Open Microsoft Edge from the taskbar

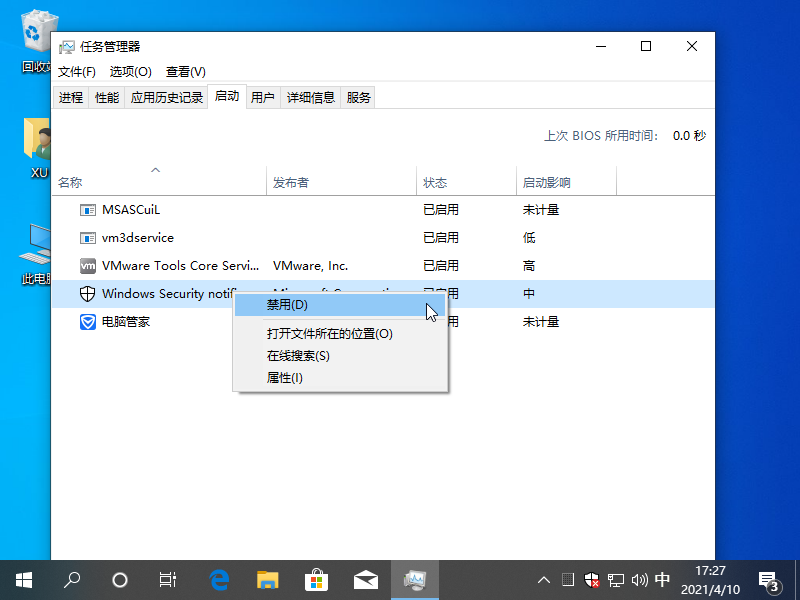(219, 579)
